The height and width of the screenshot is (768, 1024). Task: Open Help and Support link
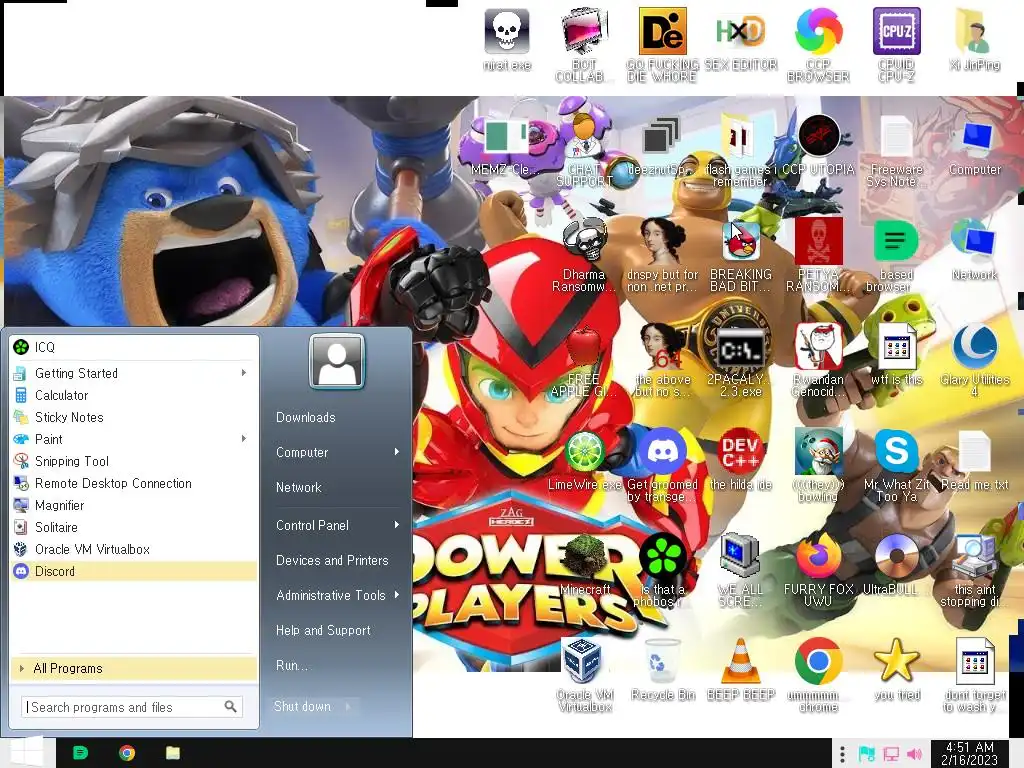click(323, 630)
